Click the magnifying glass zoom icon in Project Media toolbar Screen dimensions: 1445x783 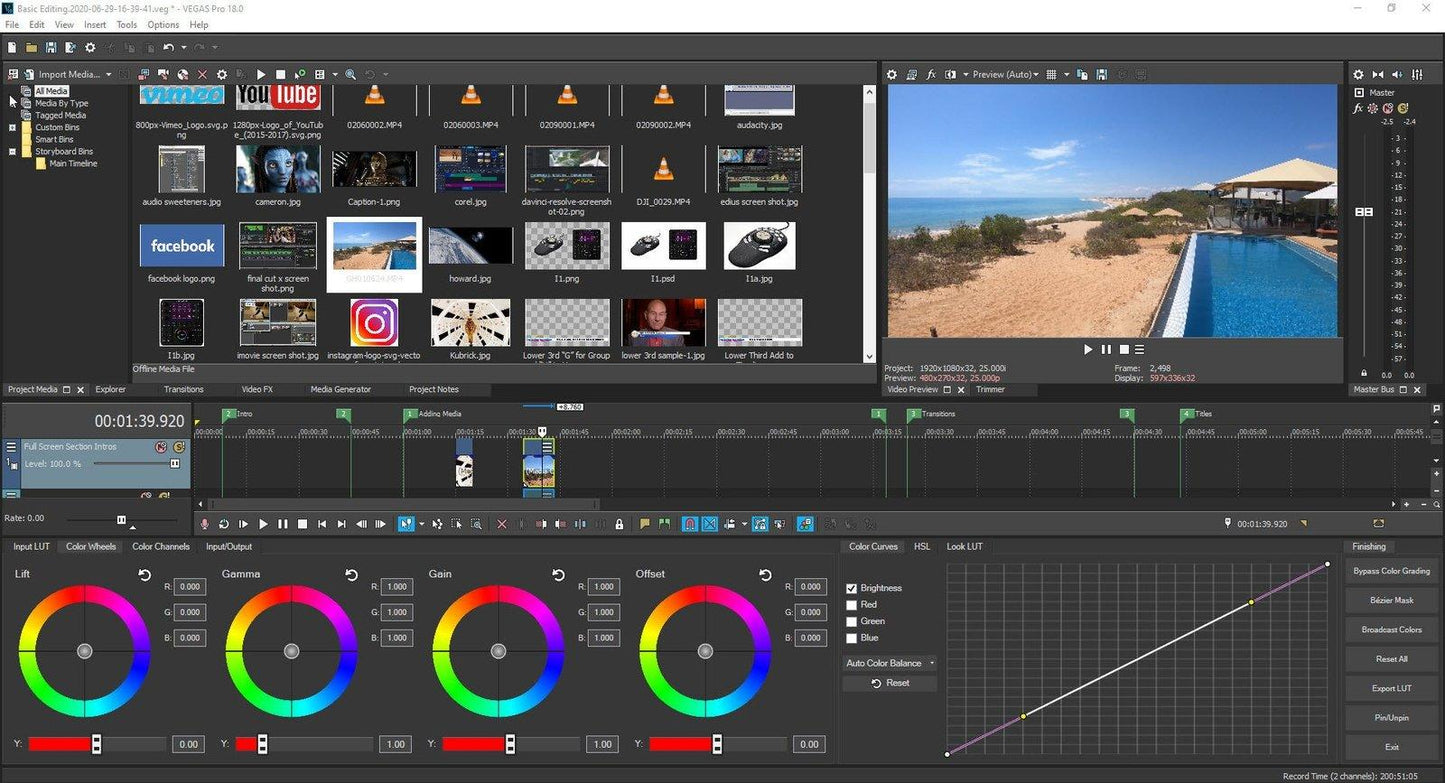pos(351,74)
